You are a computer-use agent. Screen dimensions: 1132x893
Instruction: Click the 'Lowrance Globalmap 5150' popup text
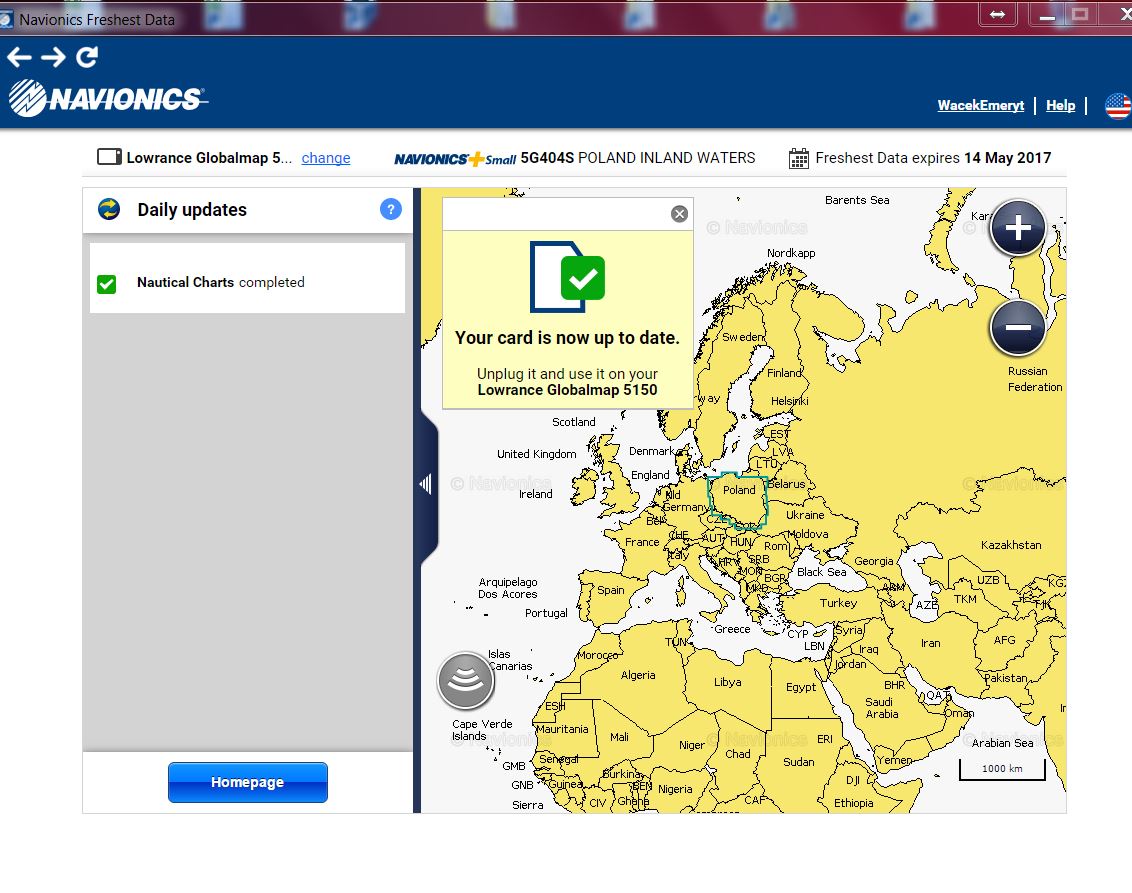click(x=567, y=390)
